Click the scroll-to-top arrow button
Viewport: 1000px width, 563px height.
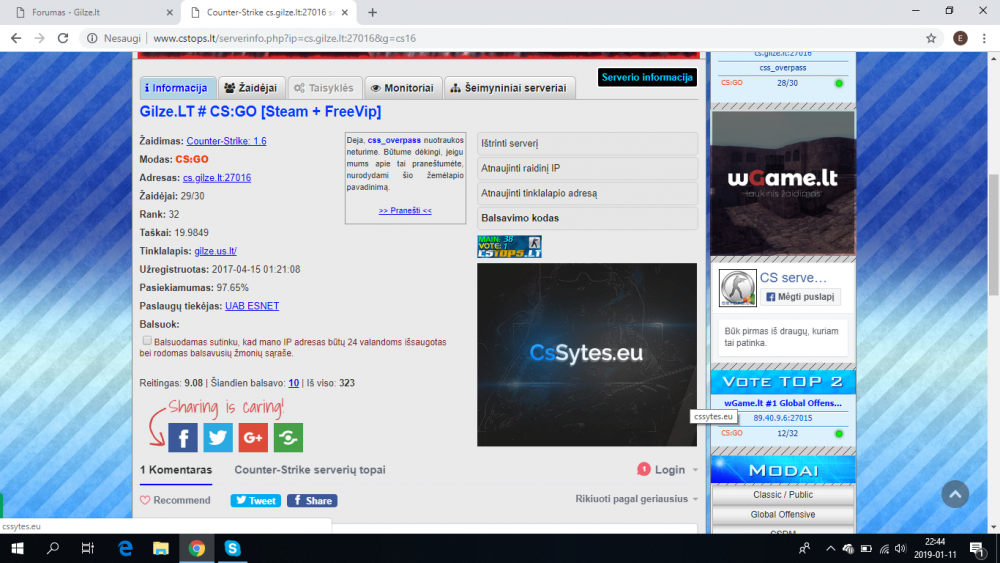[955, 494]
